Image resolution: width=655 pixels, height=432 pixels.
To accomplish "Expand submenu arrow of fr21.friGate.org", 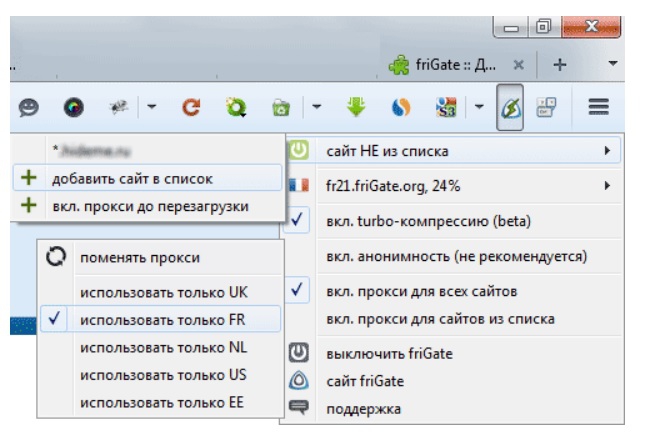I will [x=607, y=186].
